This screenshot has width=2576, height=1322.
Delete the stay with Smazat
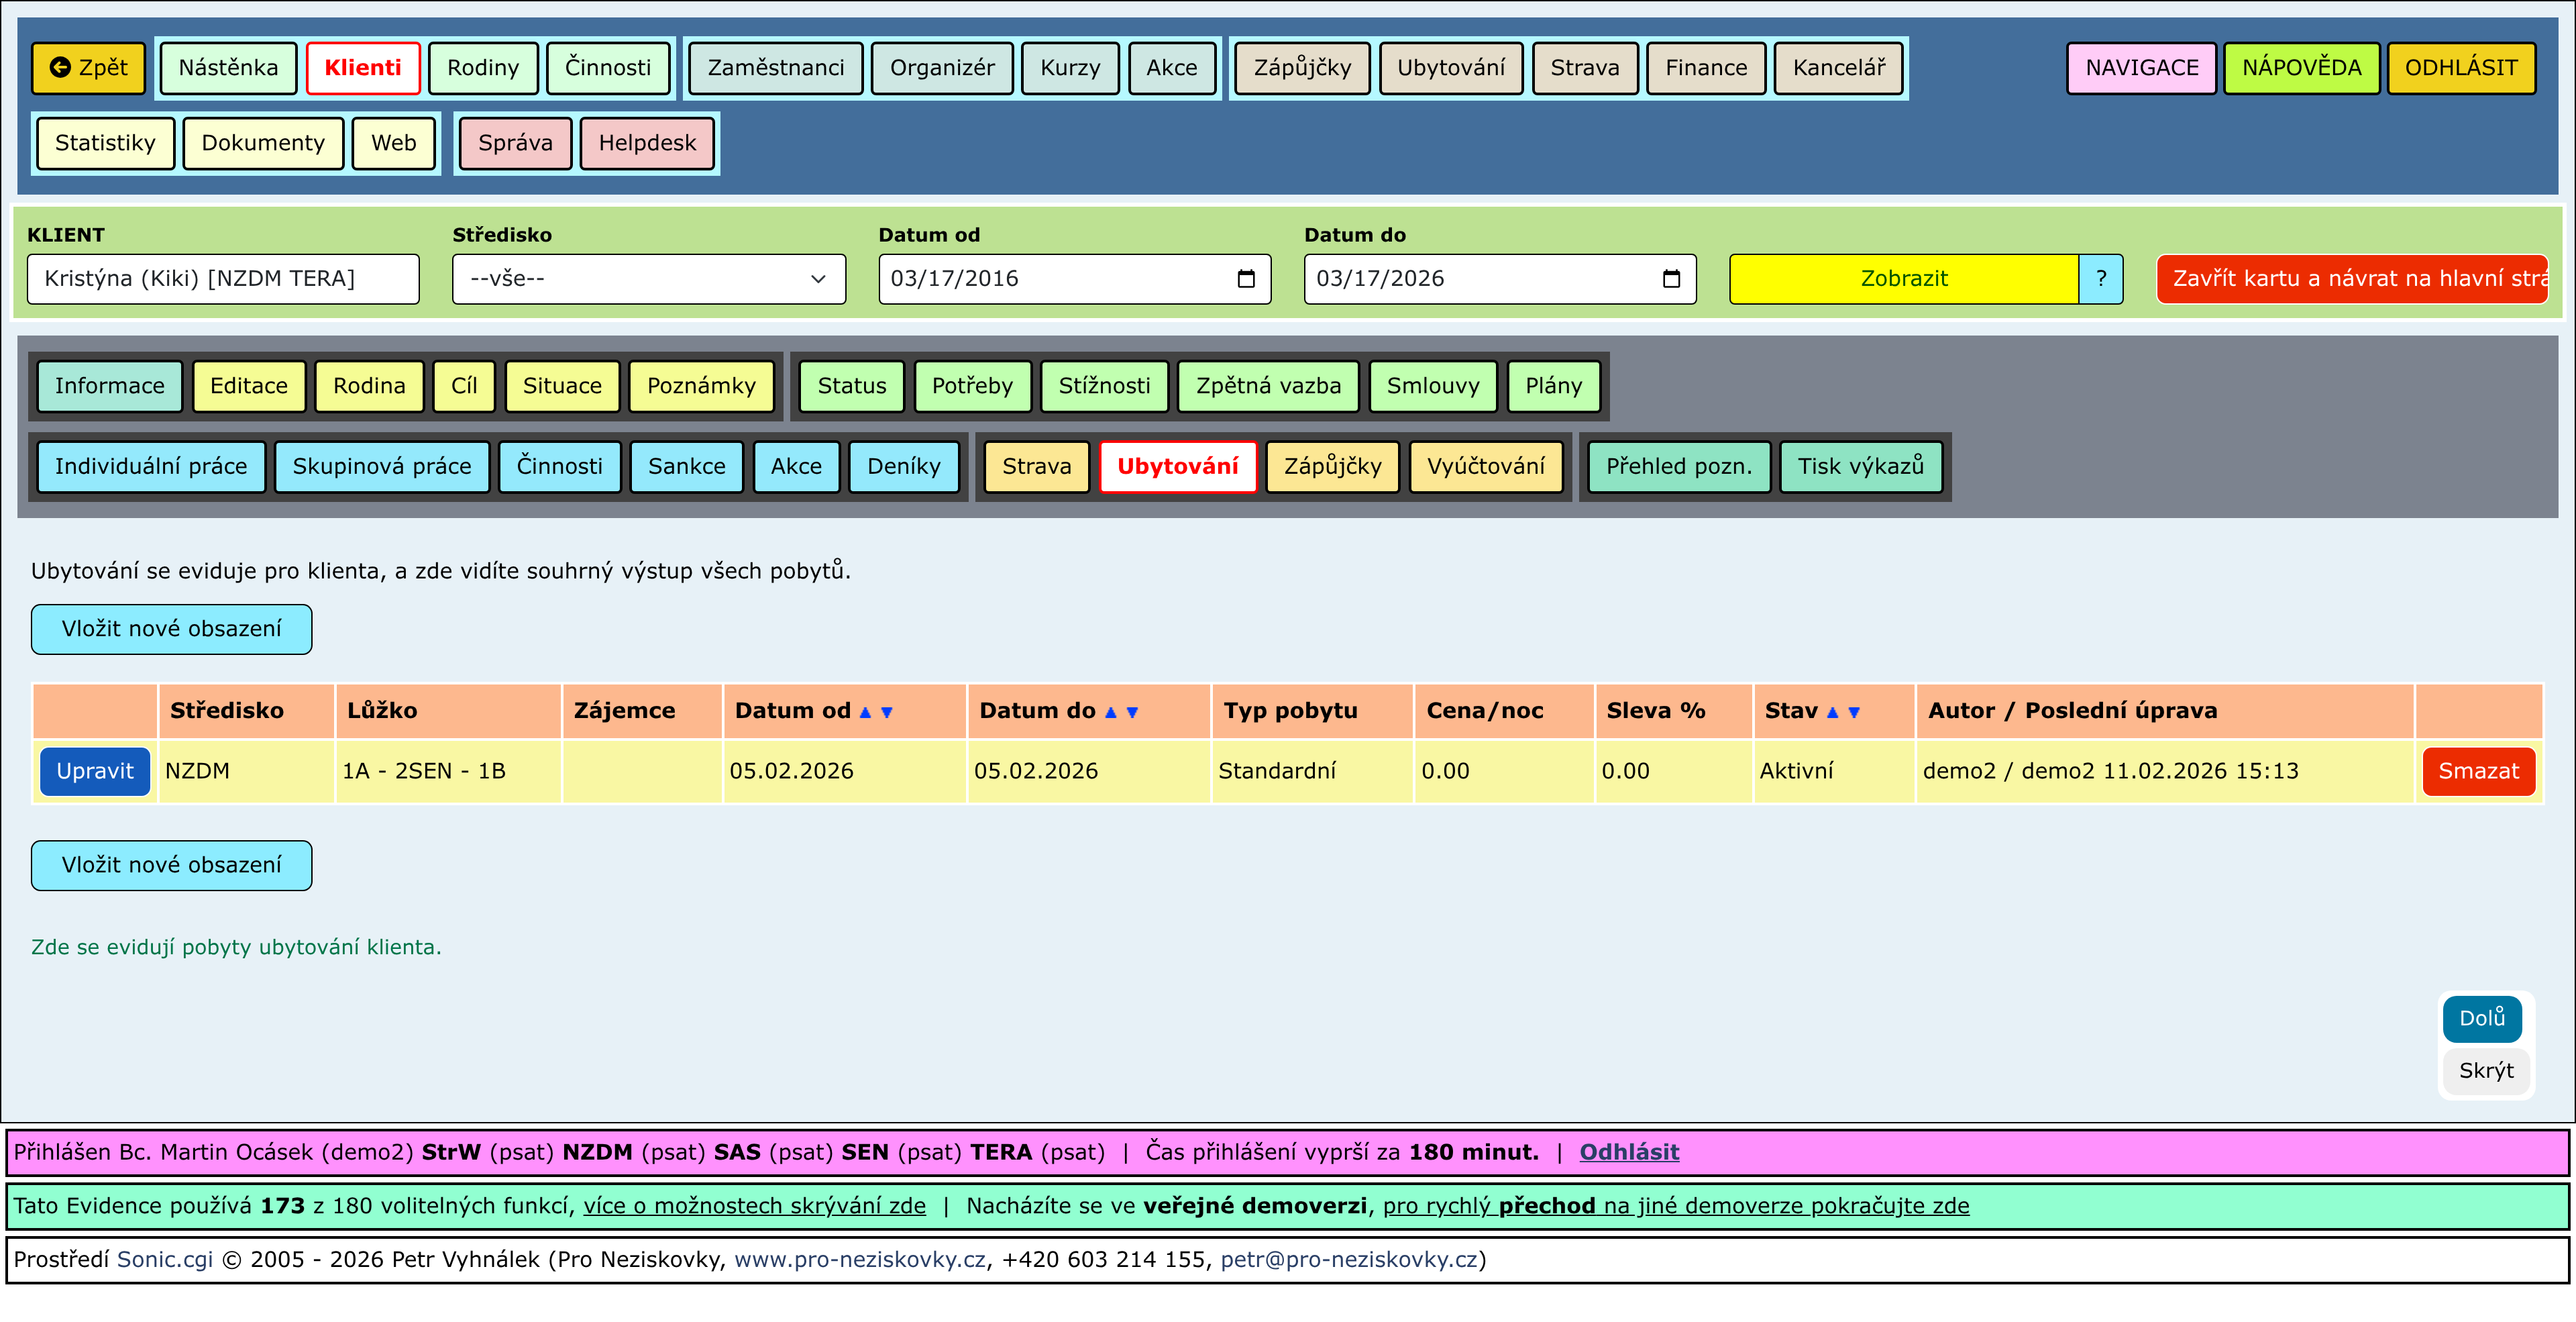(2478, 771)
